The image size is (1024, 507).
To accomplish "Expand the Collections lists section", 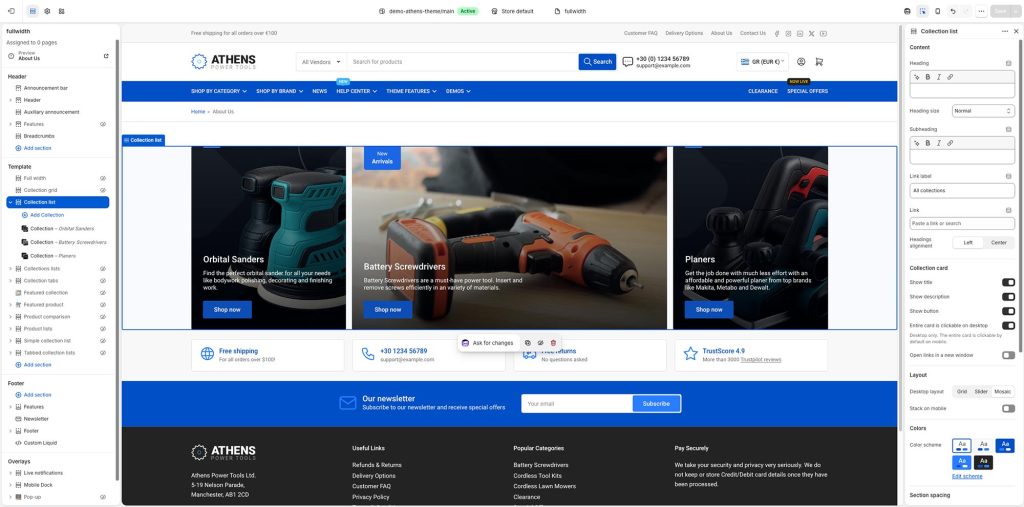I will [10, 269].
